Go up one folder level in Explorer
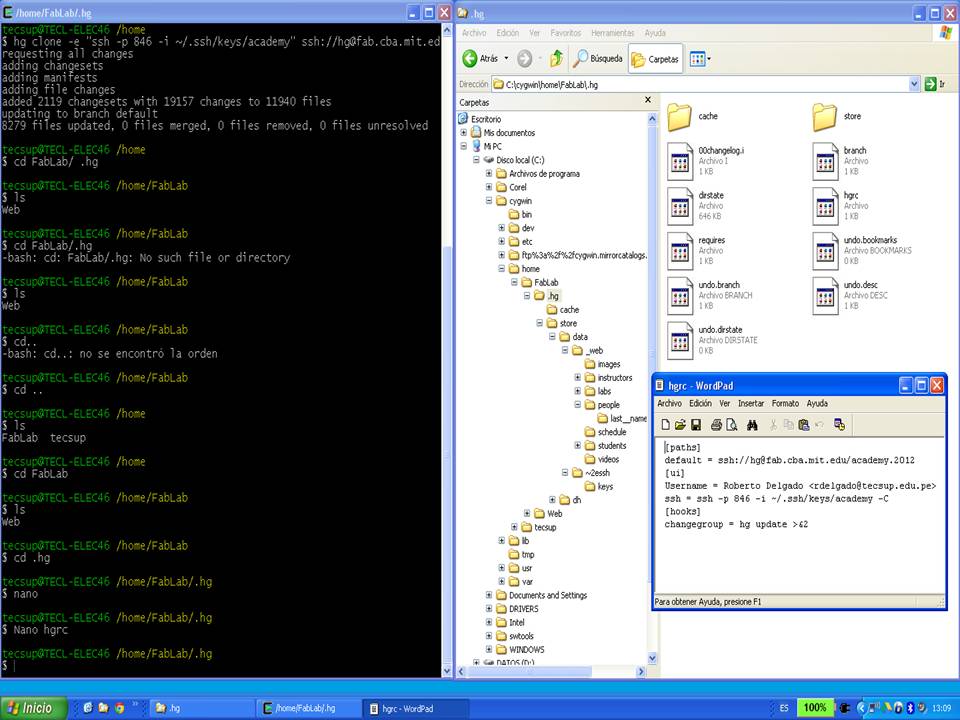 (x=557, y=59)
